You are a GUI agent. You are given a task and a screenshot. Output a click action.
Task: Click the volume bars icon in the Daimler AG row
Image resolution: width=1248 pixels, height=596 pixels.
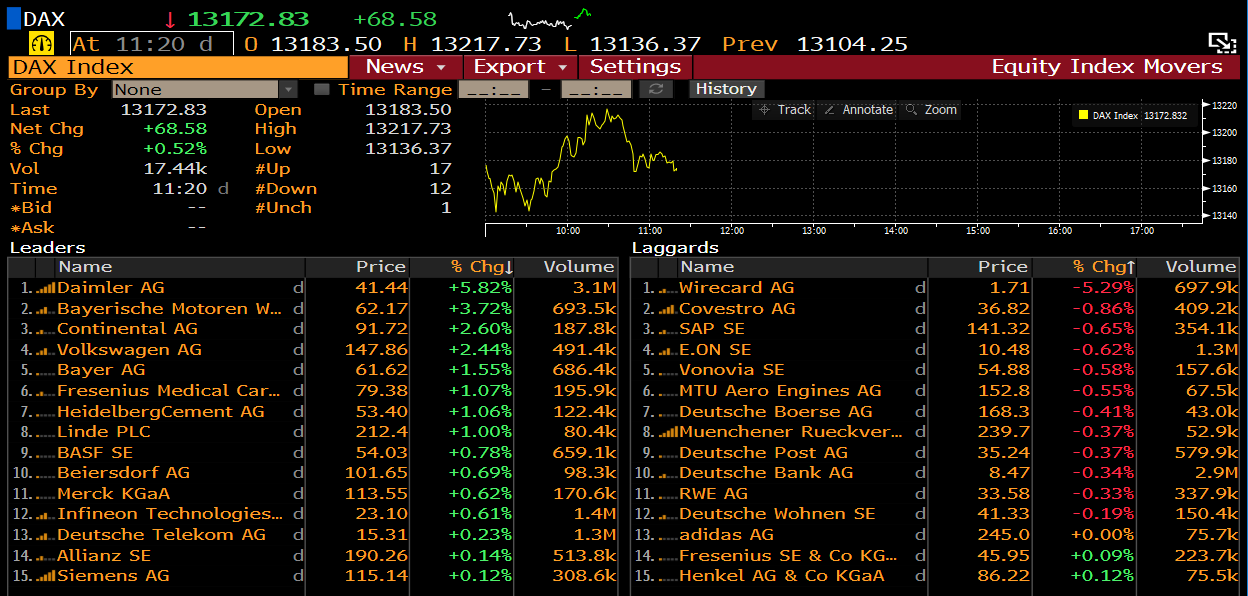coord(46,288)
